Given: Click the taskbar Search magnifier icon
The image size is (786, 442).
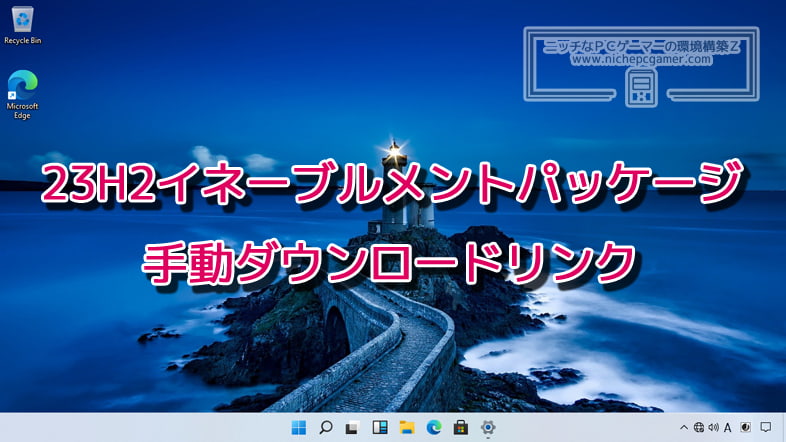Looking at the screenshot, I should 325,427.
